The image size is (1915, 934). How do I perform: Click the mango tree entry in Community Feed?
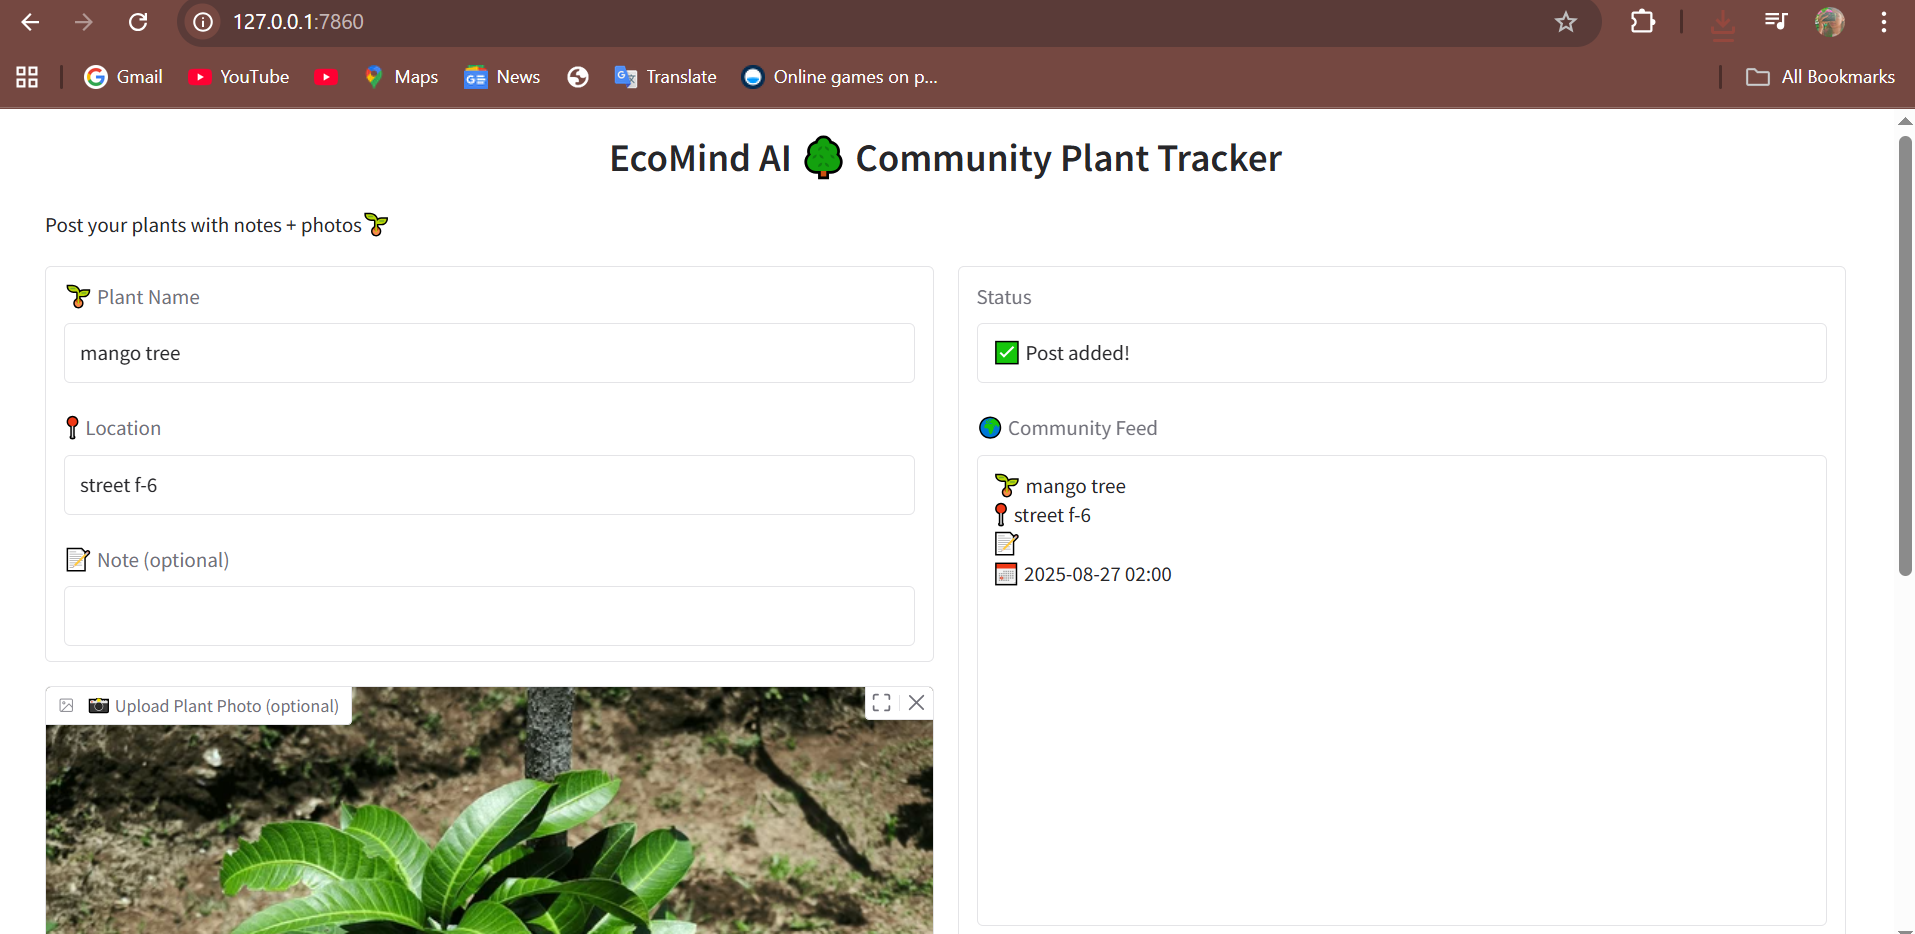tap(1075, 486)
